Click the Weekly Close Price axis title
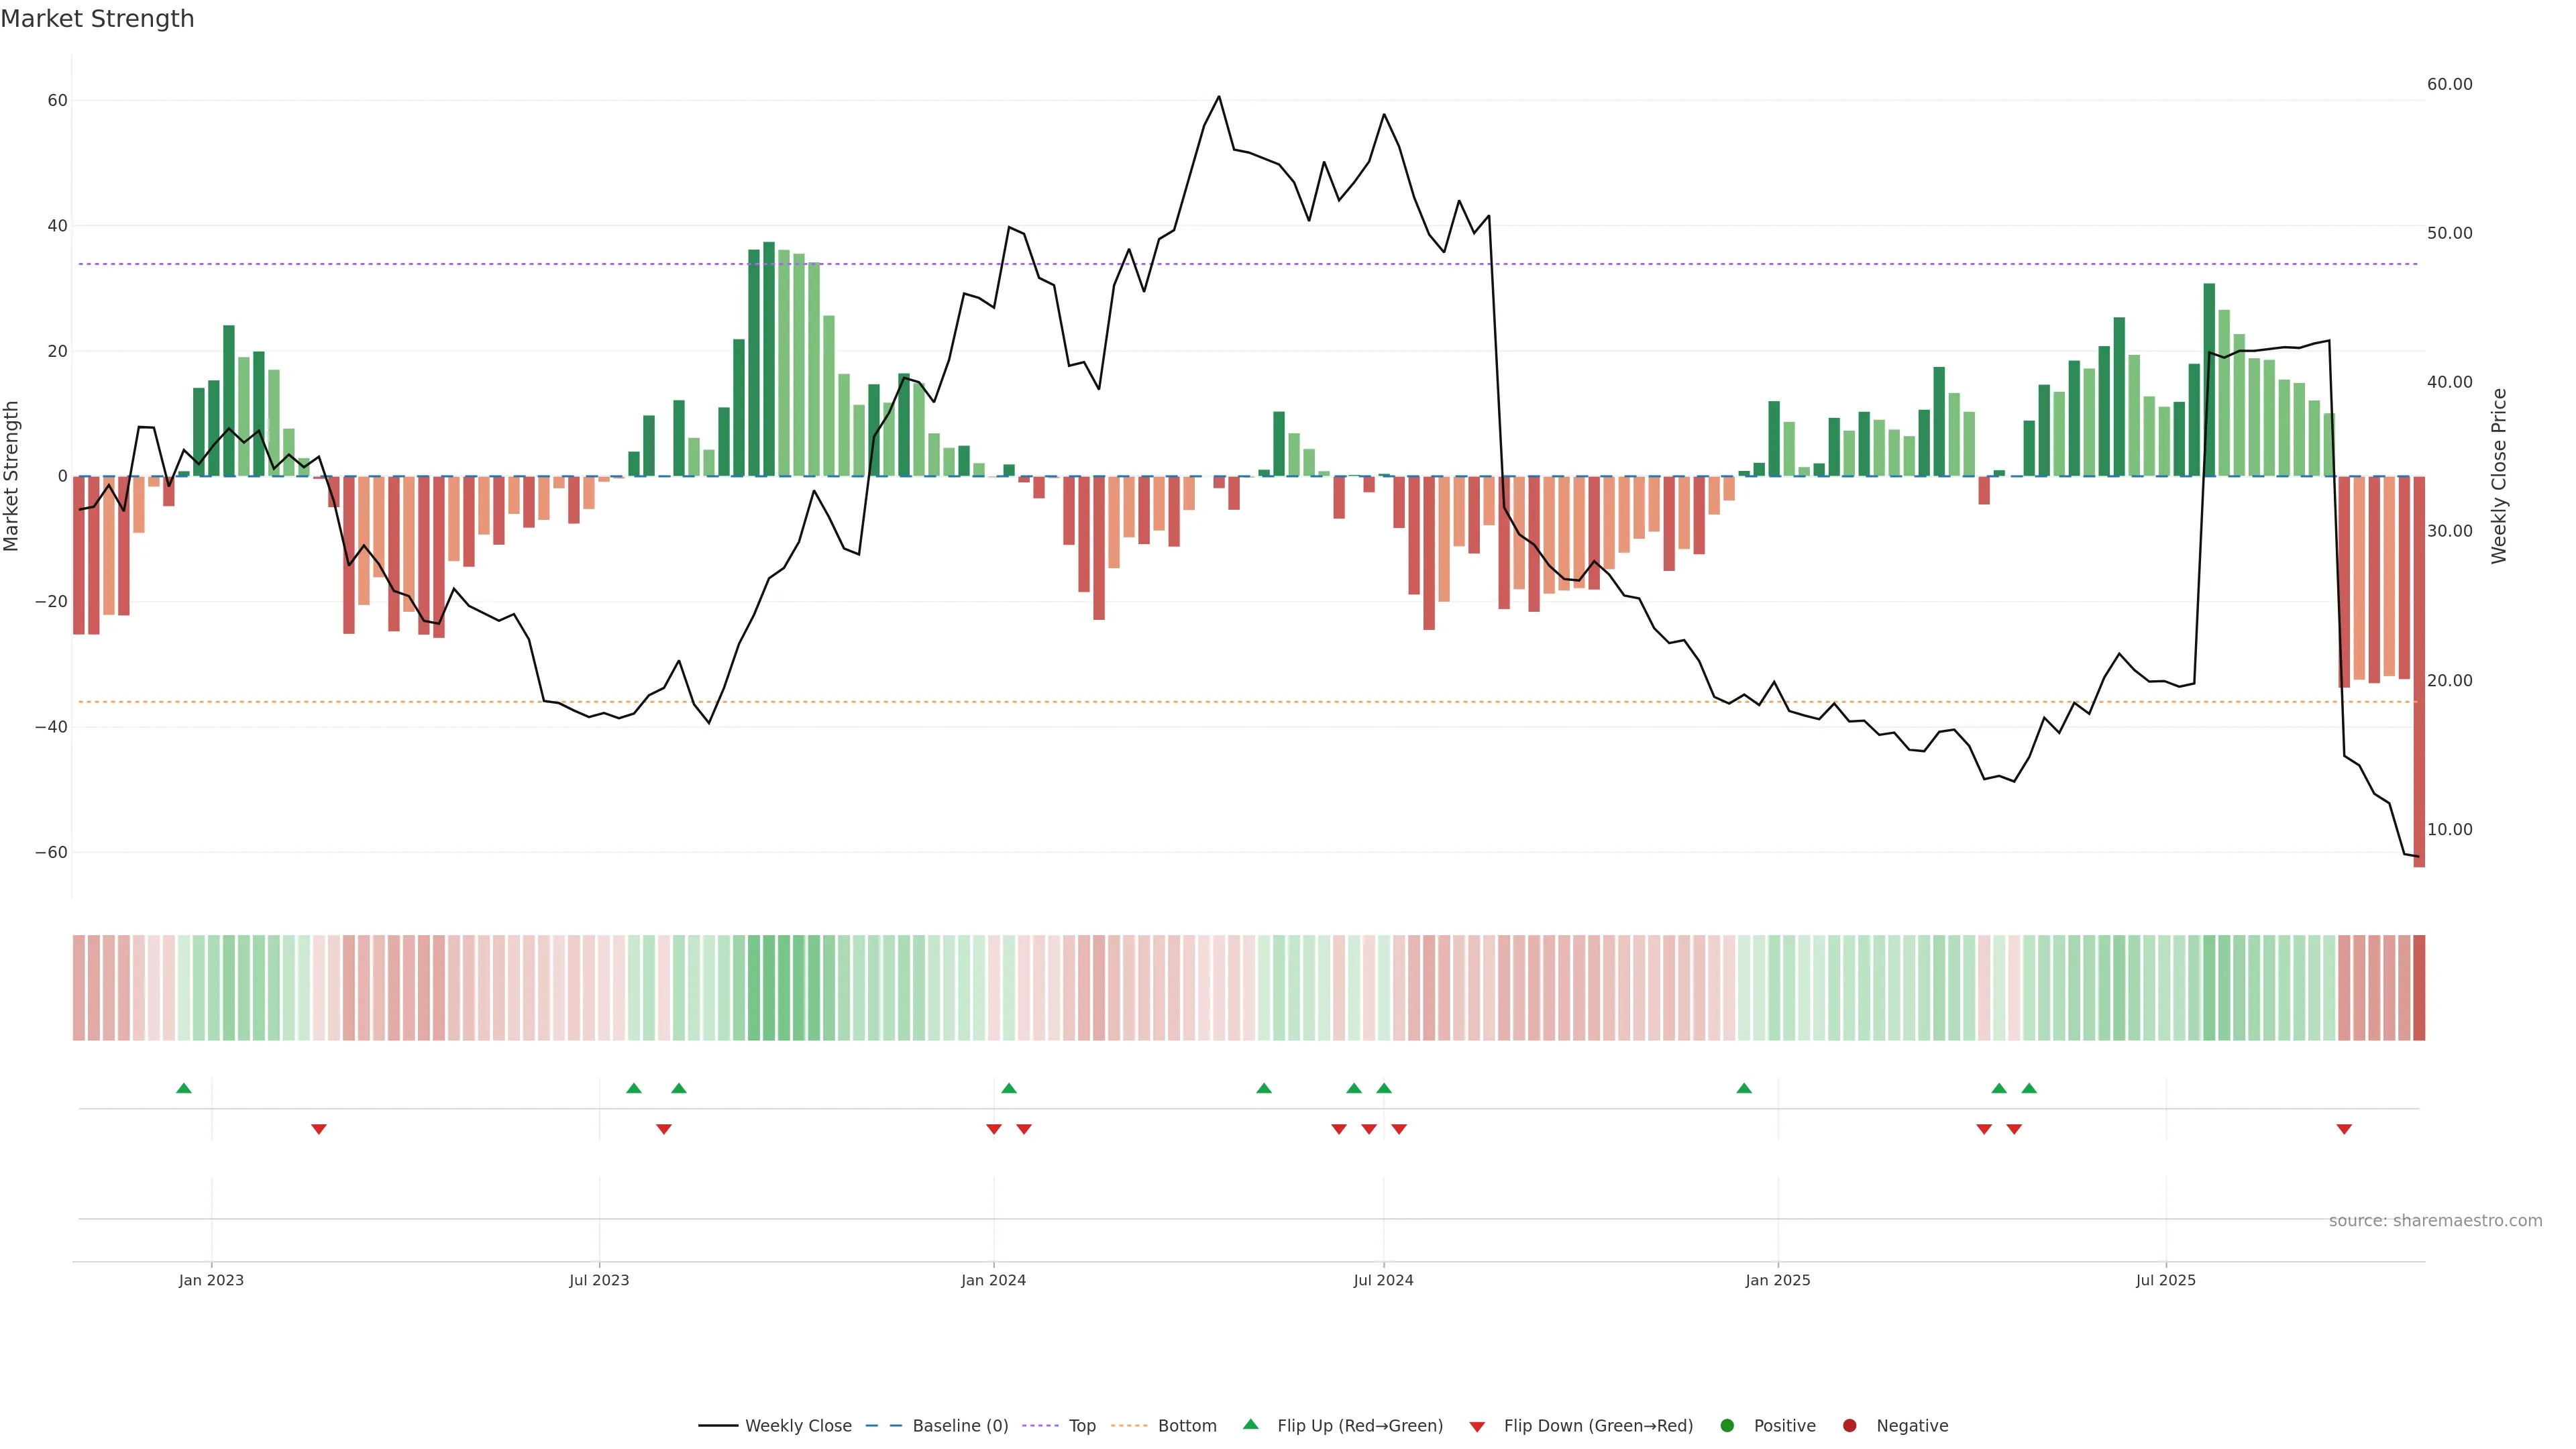The width and height of the screenshot is (2576, 1449). click(x=2499, y=476)
